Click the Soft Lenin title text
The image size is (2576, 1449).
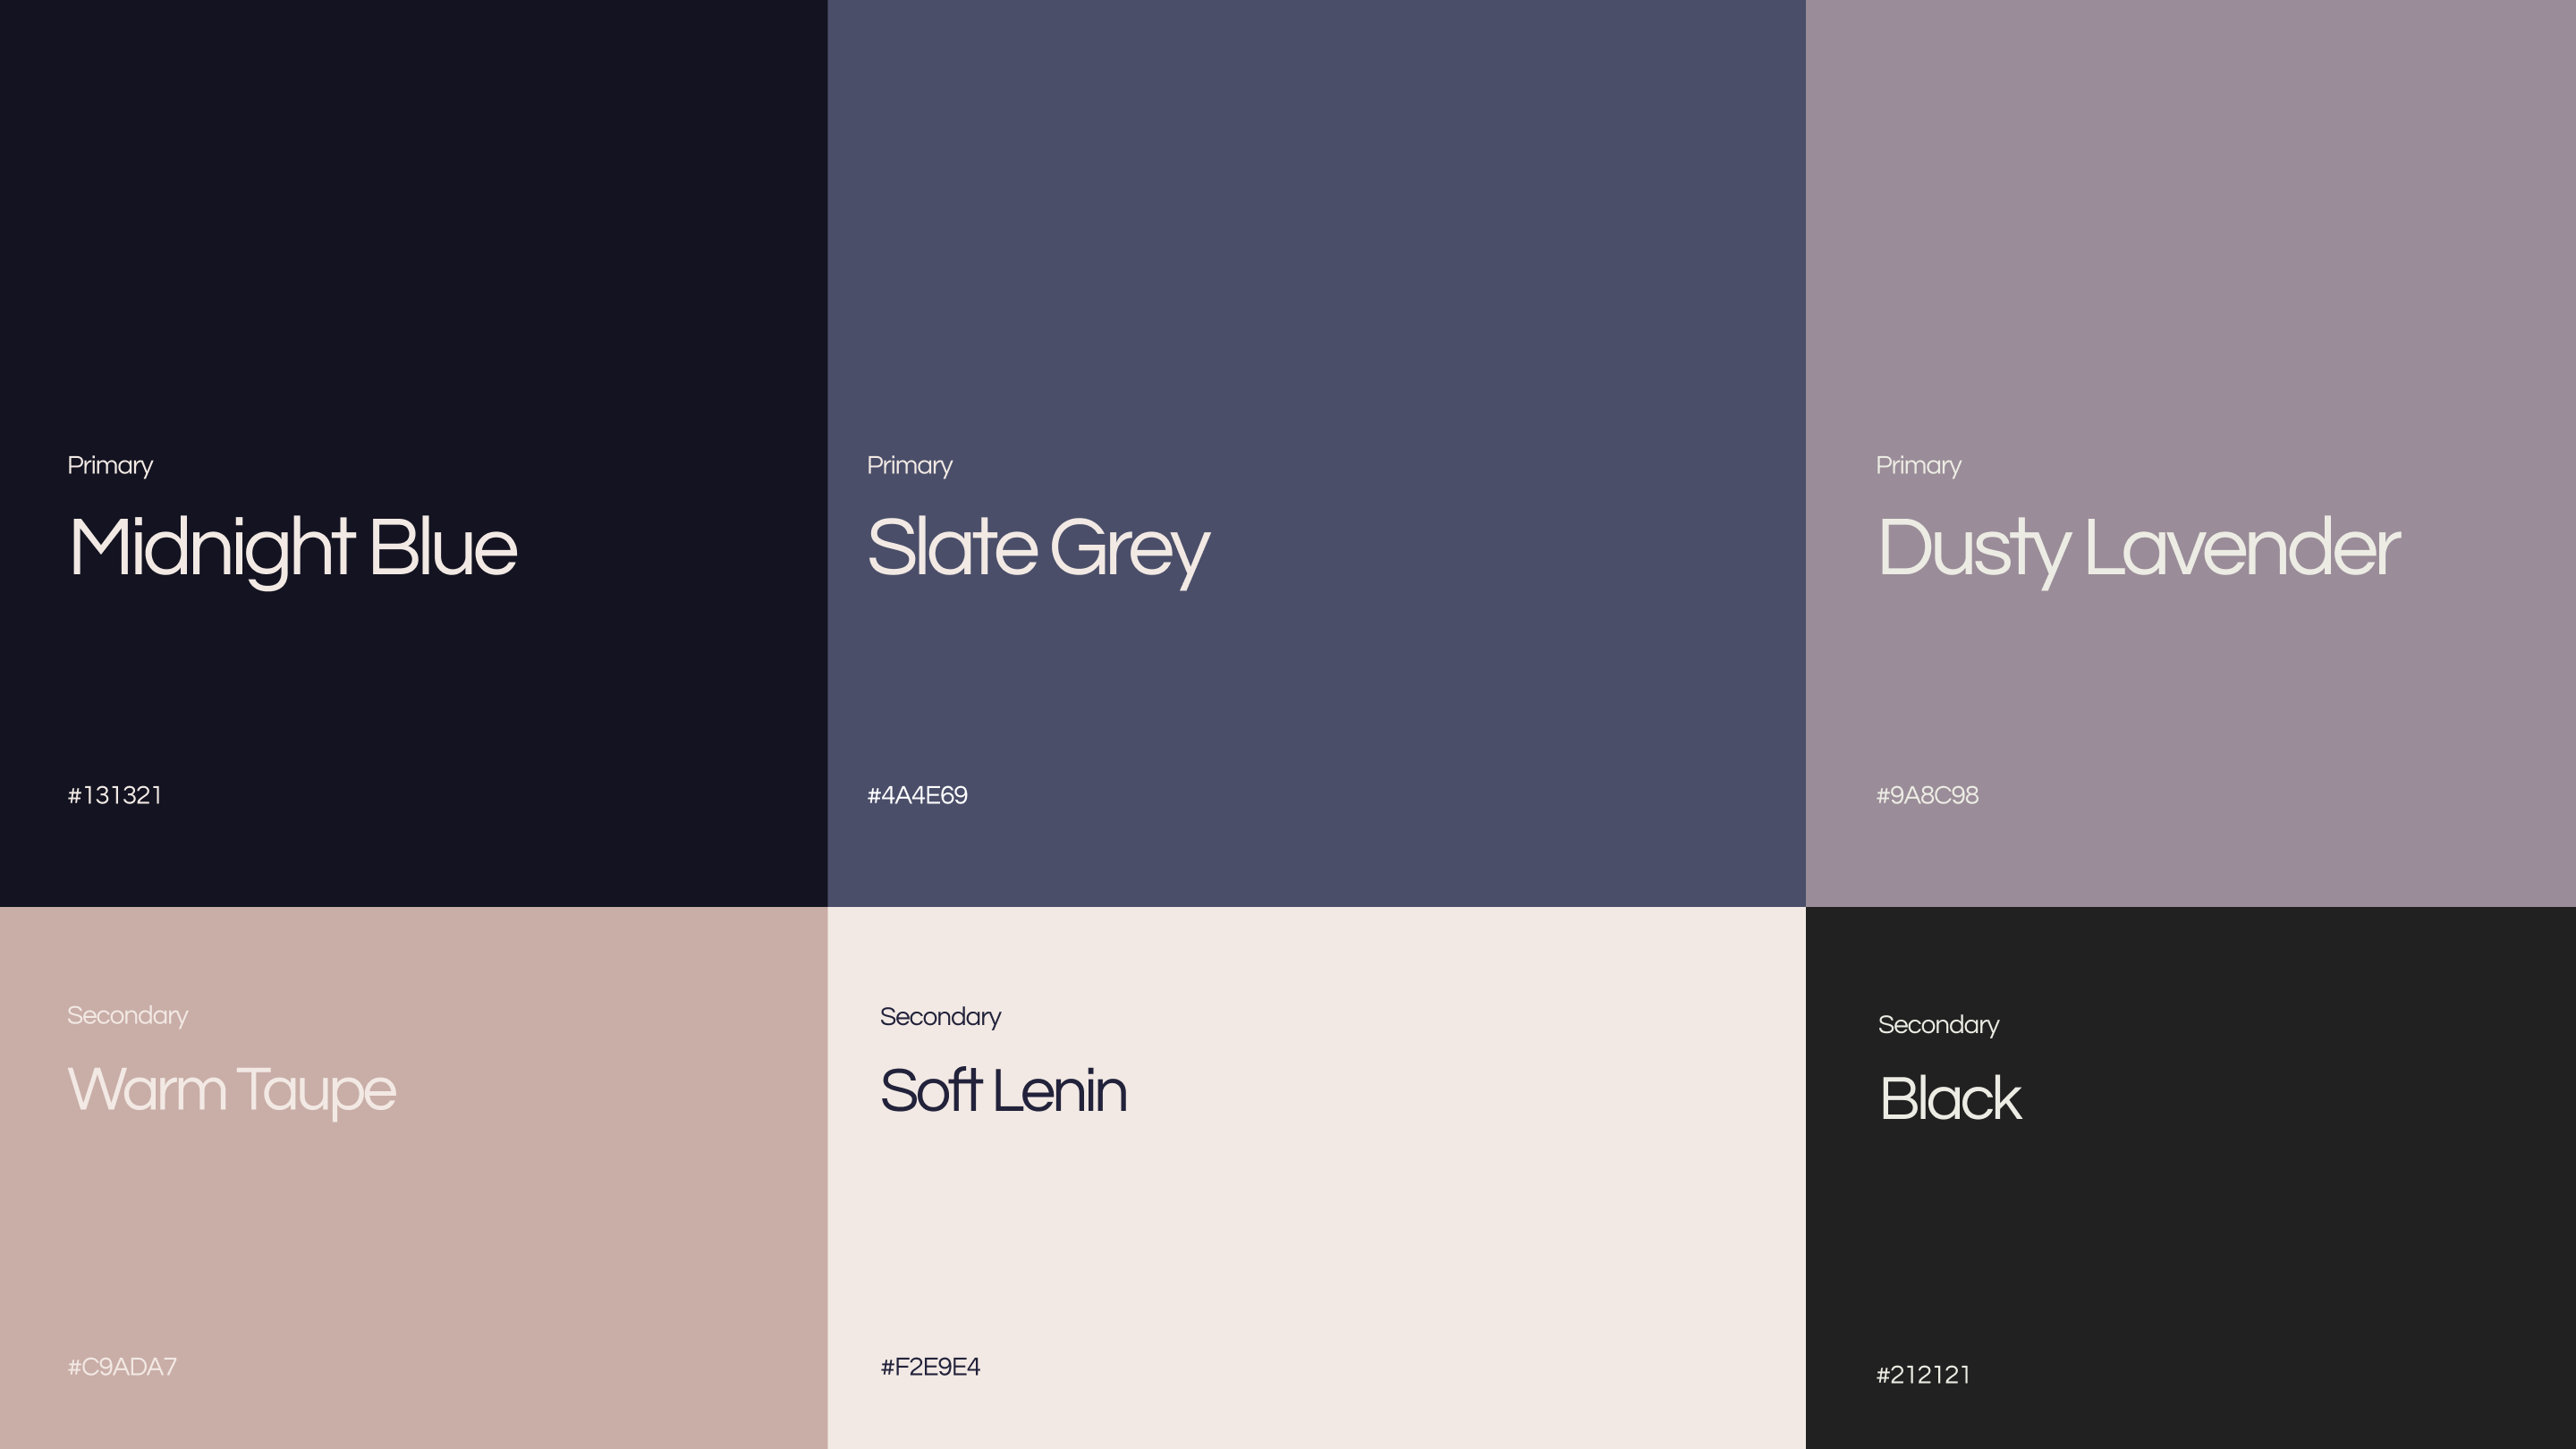pos(1003,1093)
